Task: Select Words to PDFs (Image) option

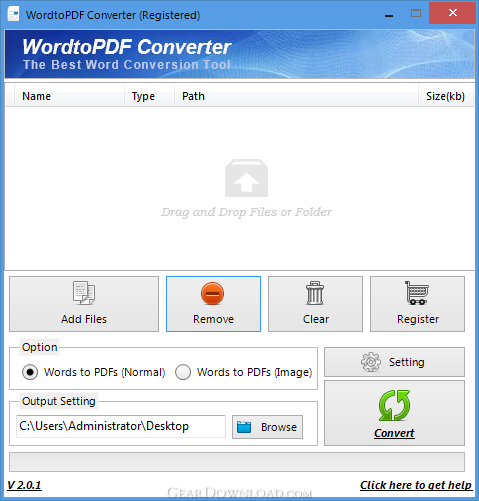Action: (x=183, y=372)
